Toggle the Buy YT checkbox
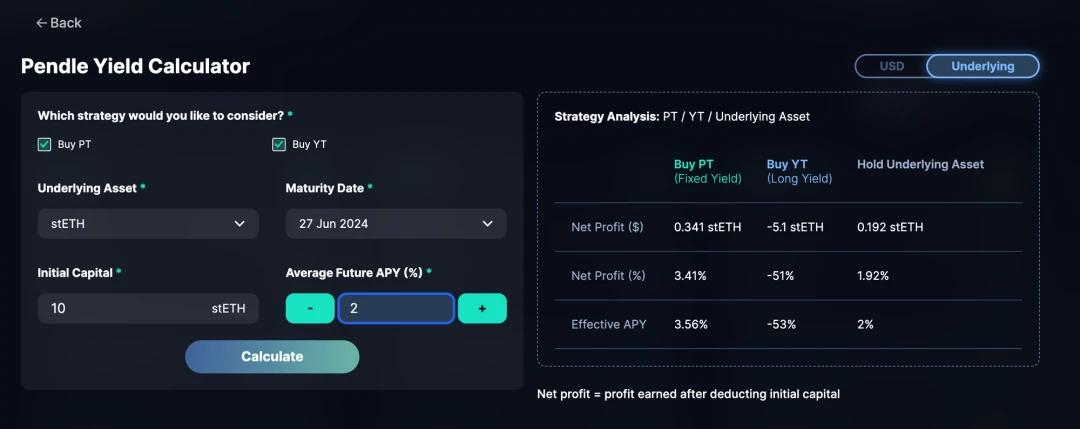Screen dimensions: 1080x429 click(x=279, y=144)
